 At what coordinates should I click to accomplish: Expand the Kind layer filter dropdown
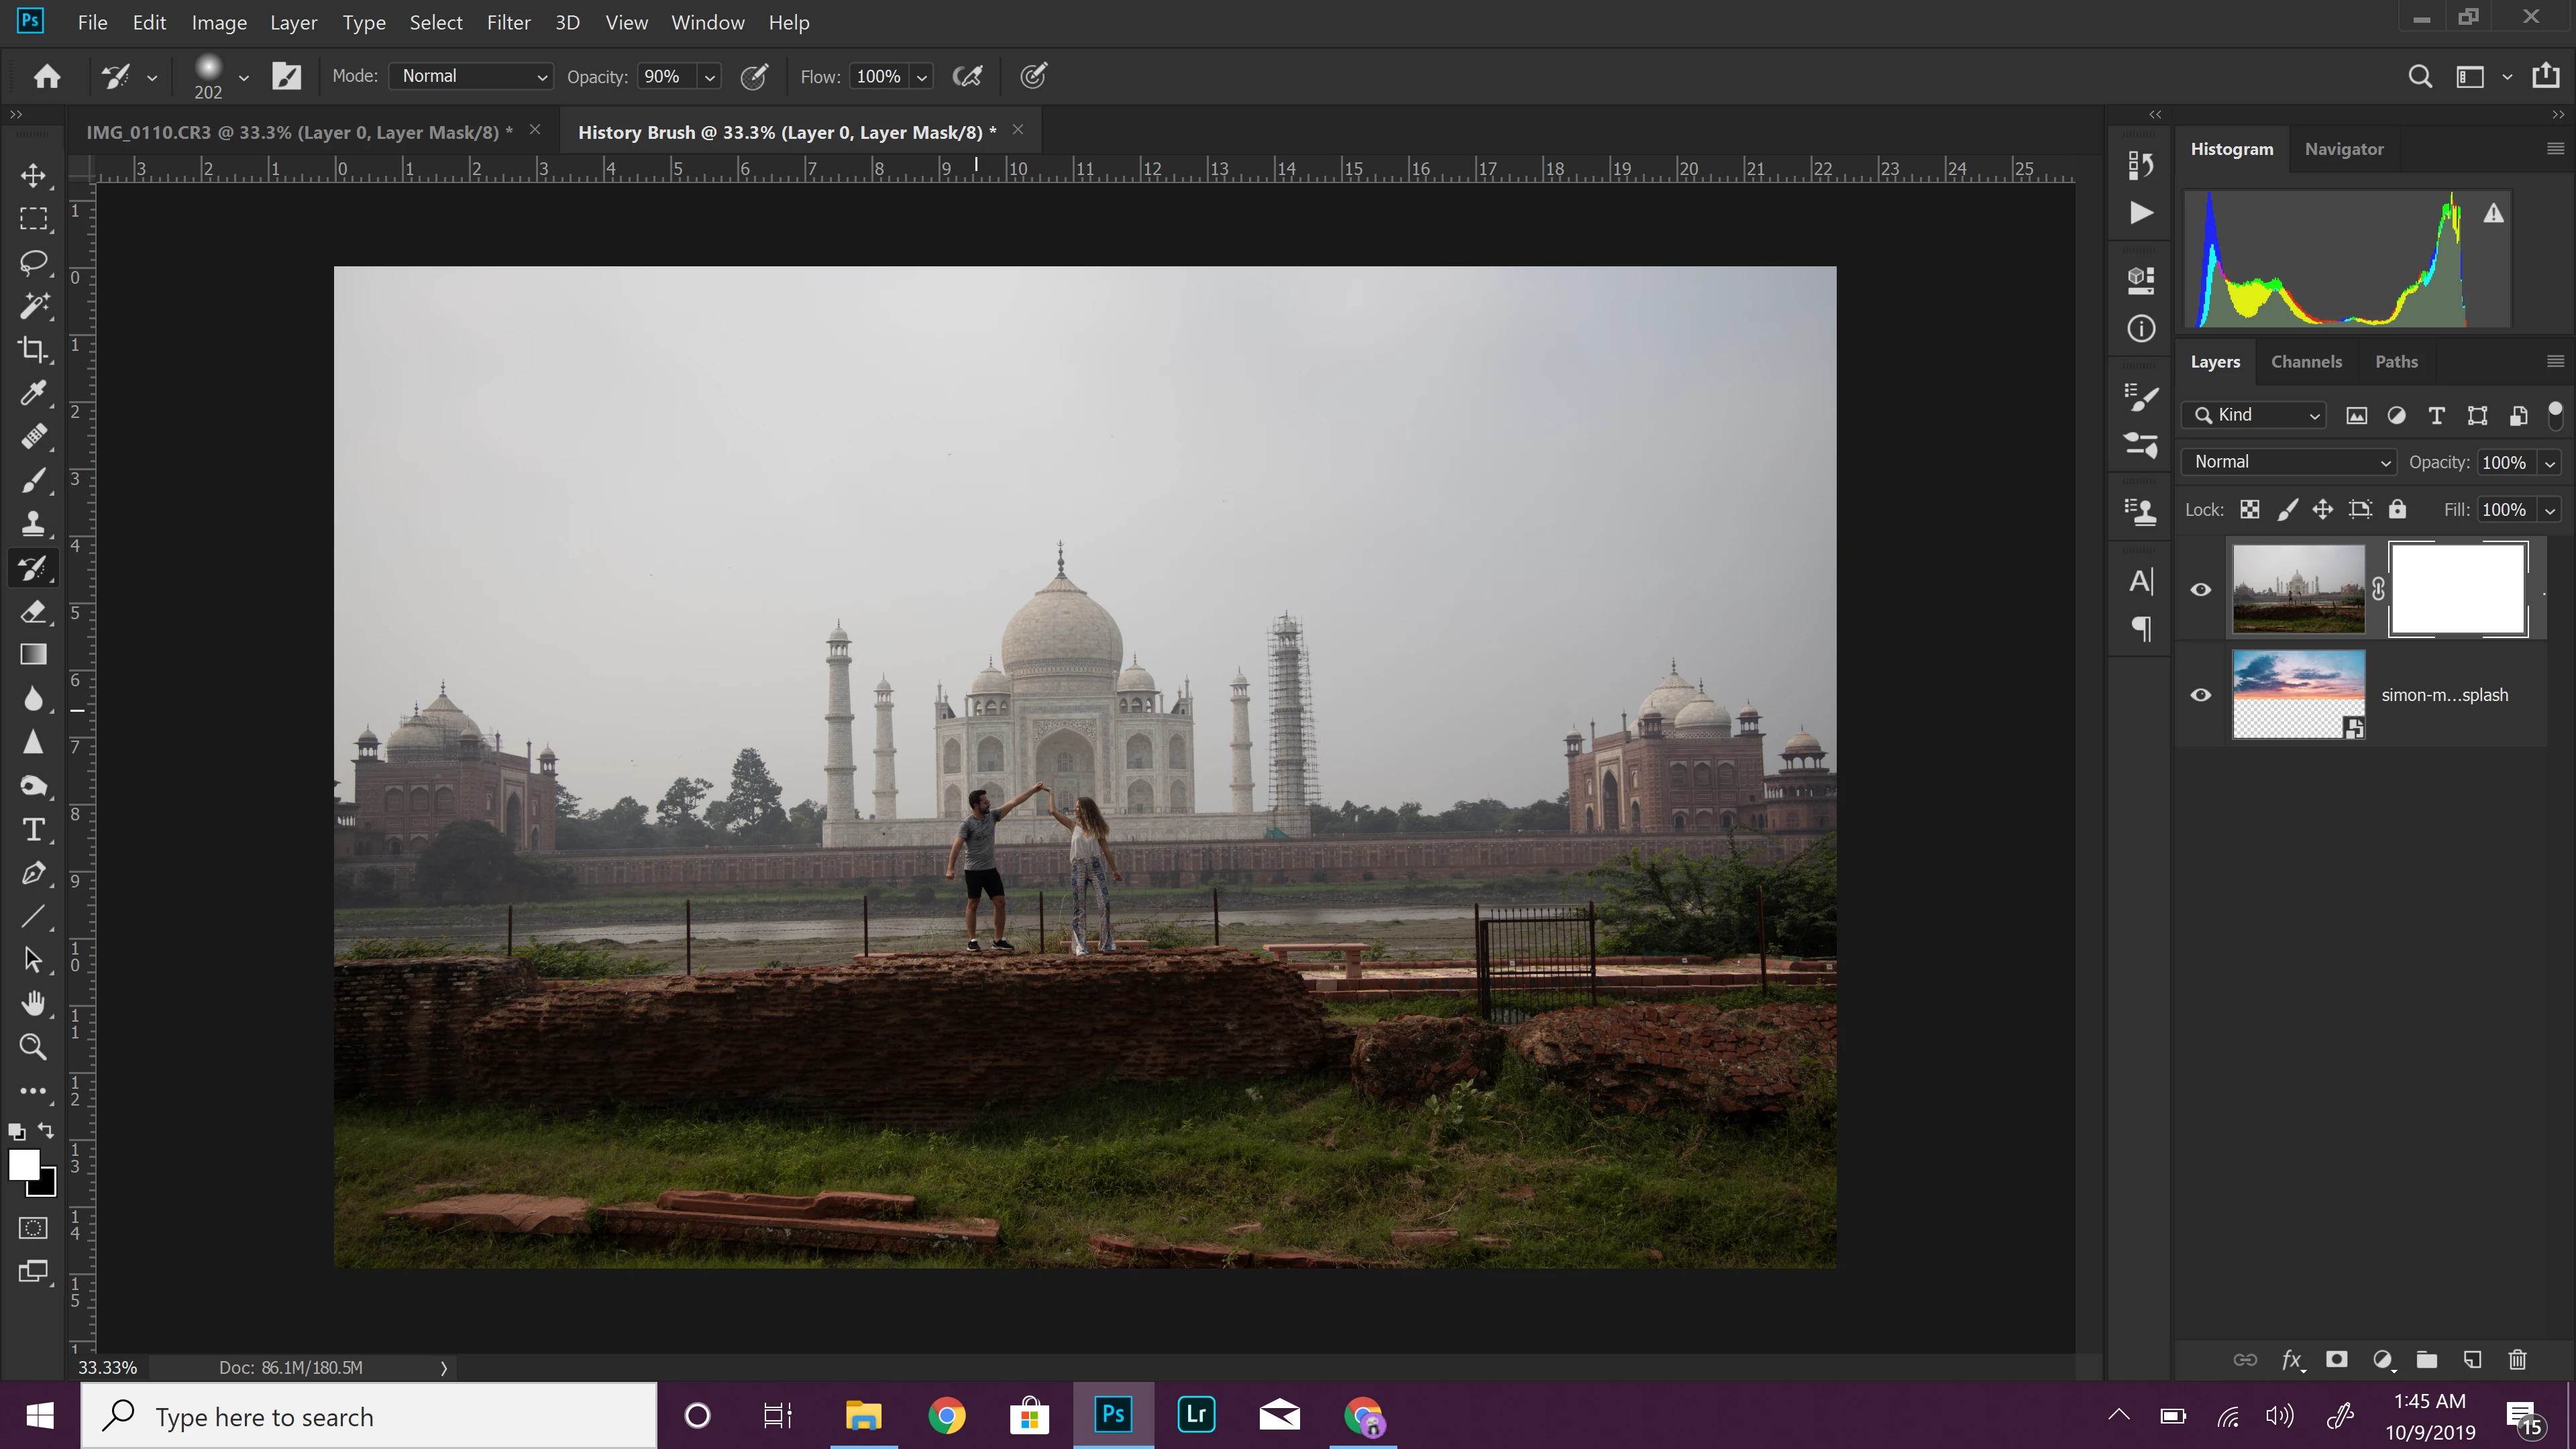(2254, 415)
